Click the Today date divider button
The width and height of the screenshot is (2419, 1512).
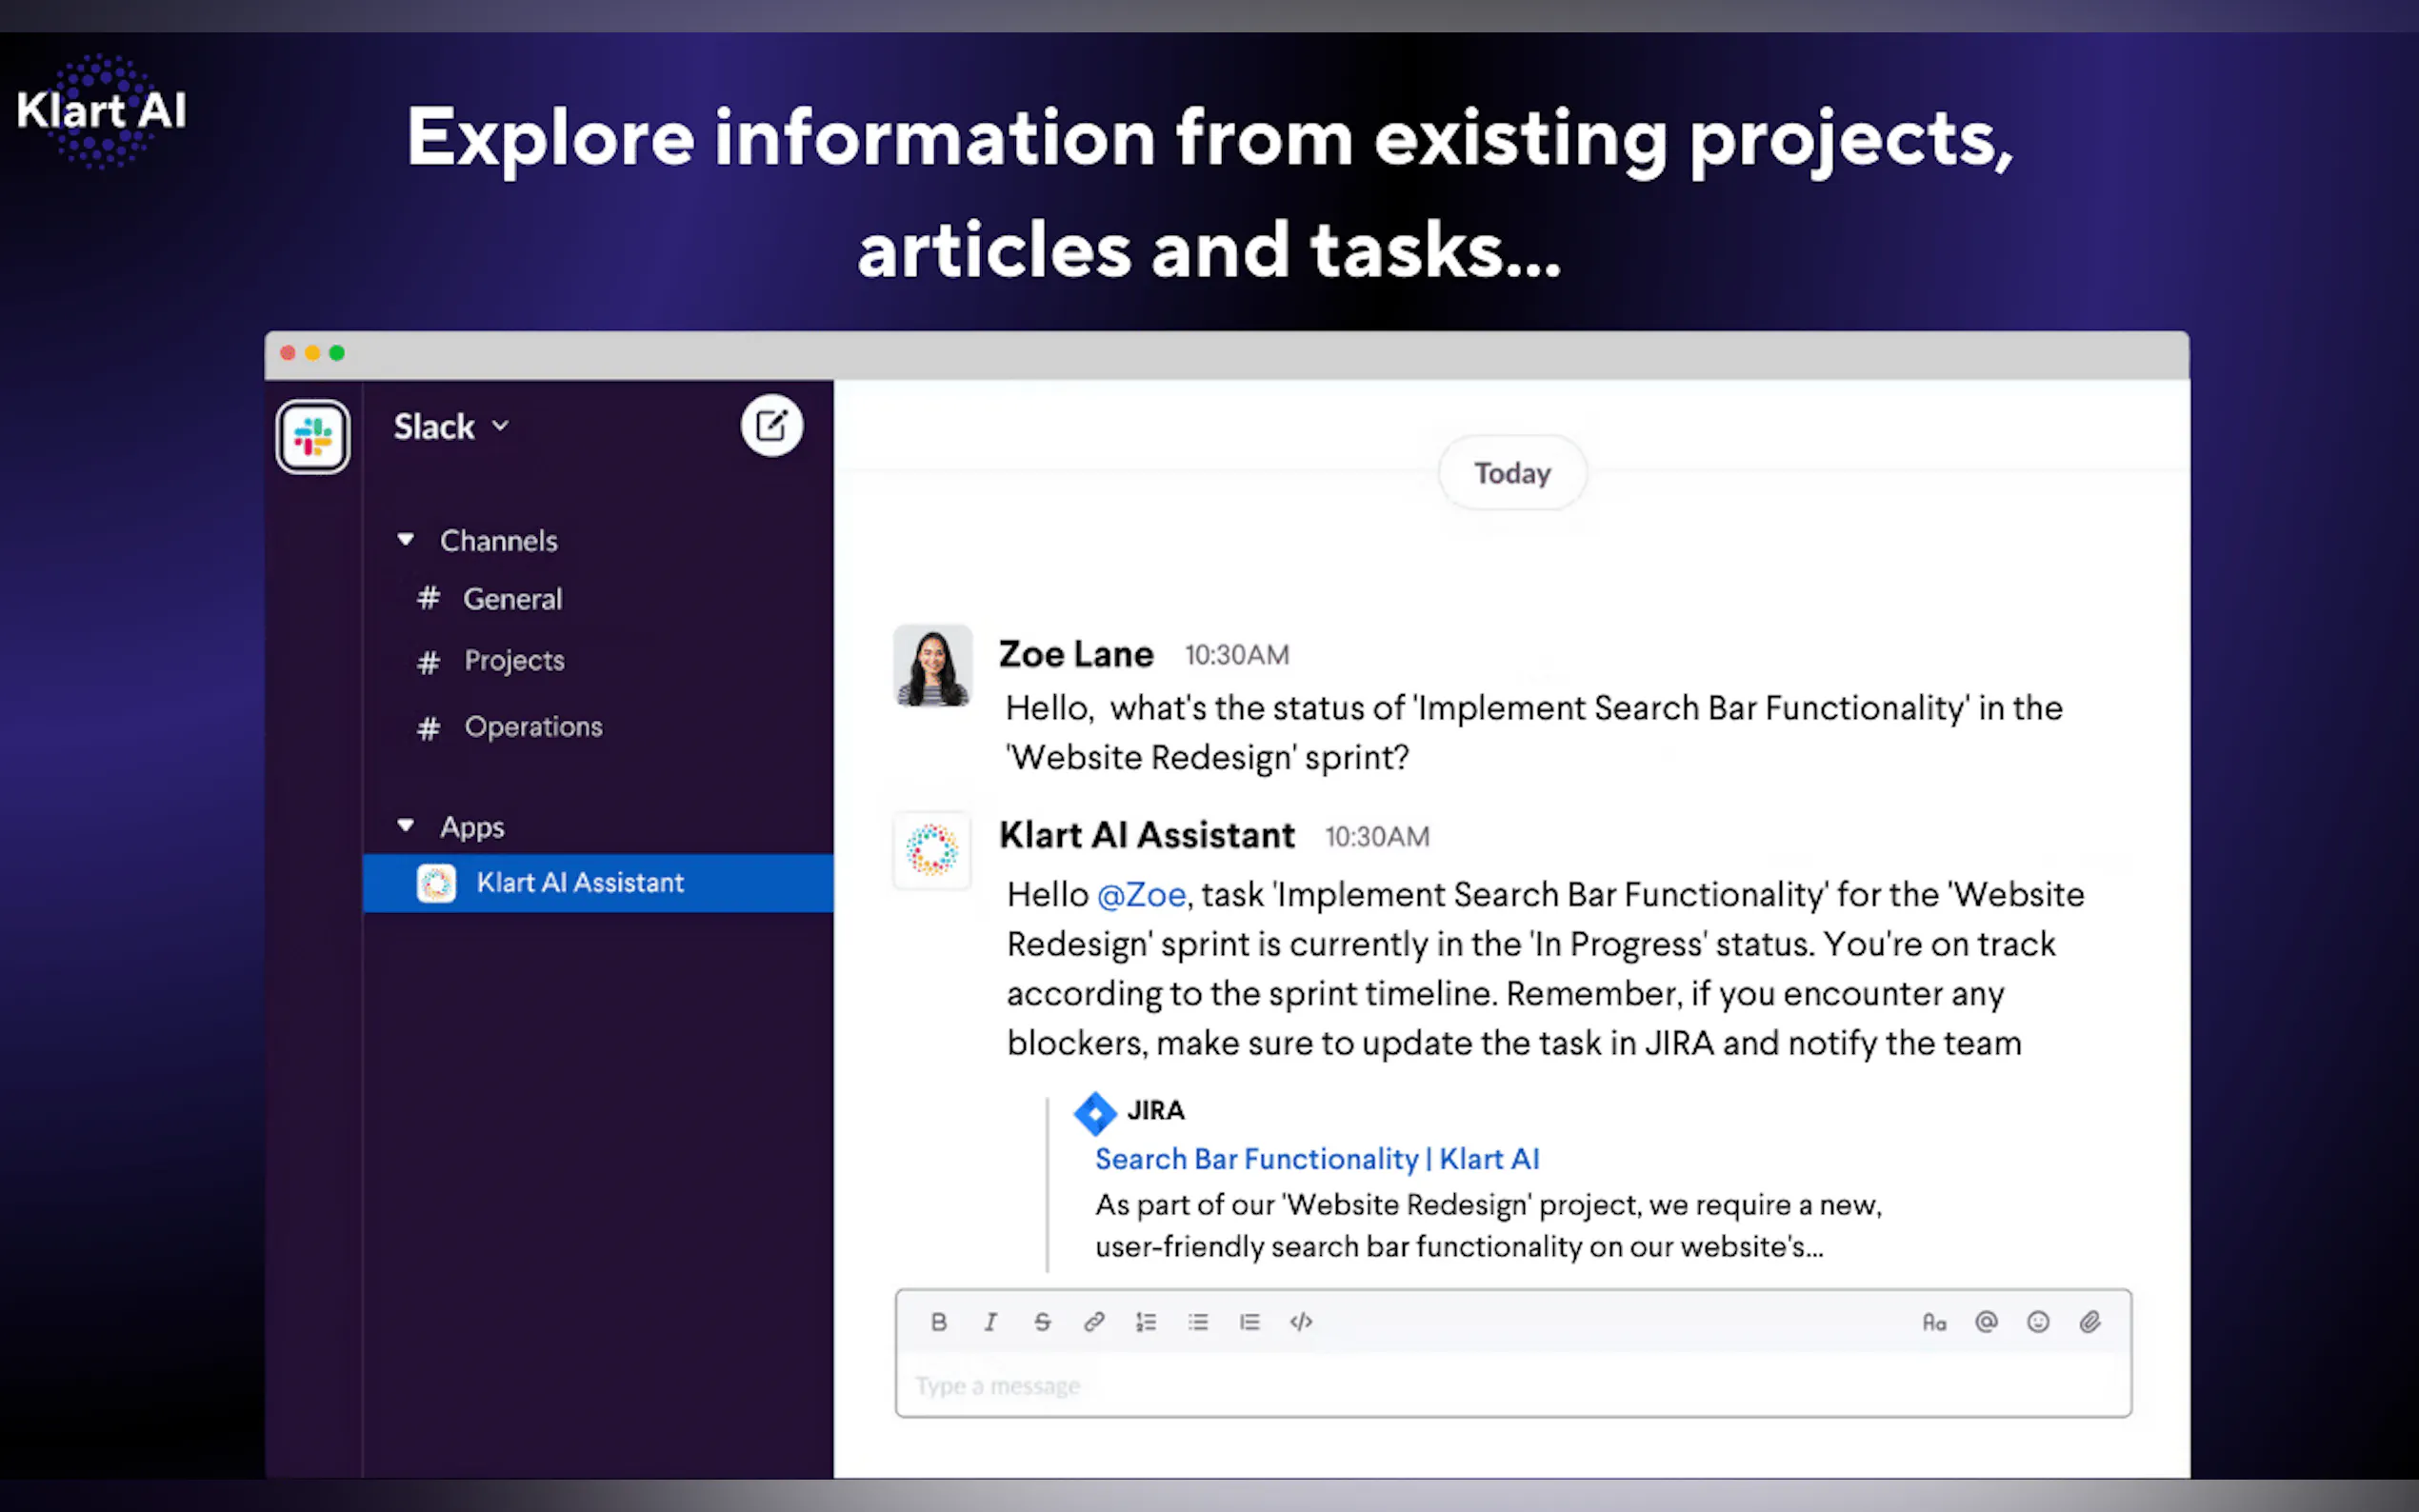click(x=1511, y=473)
